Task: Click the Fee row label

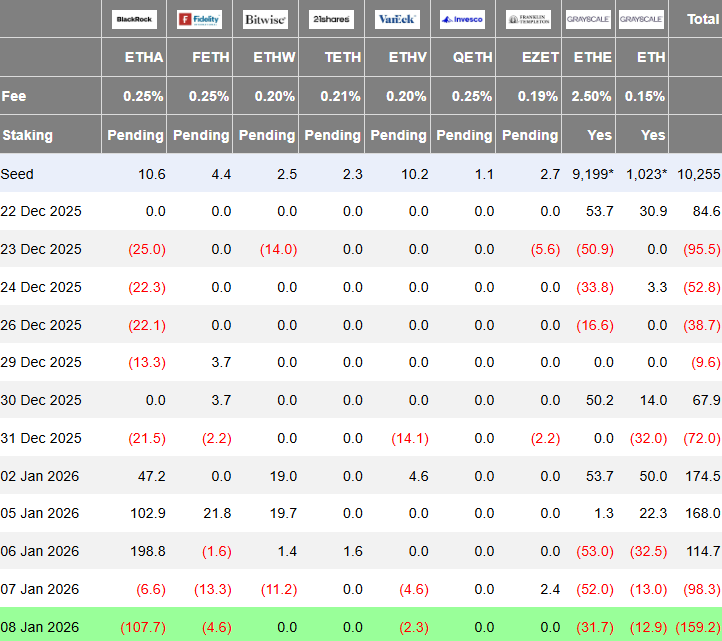Action: 14,96
